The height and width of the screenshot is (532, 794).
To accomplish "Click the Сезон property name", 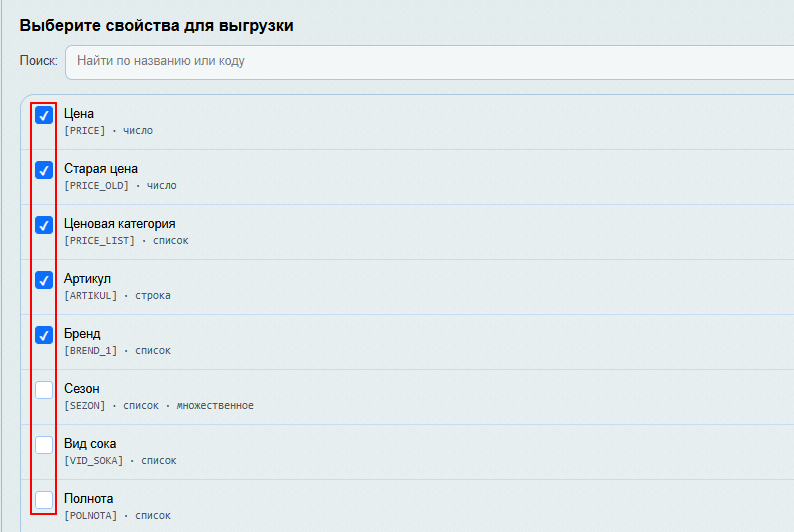I will 82,388.
